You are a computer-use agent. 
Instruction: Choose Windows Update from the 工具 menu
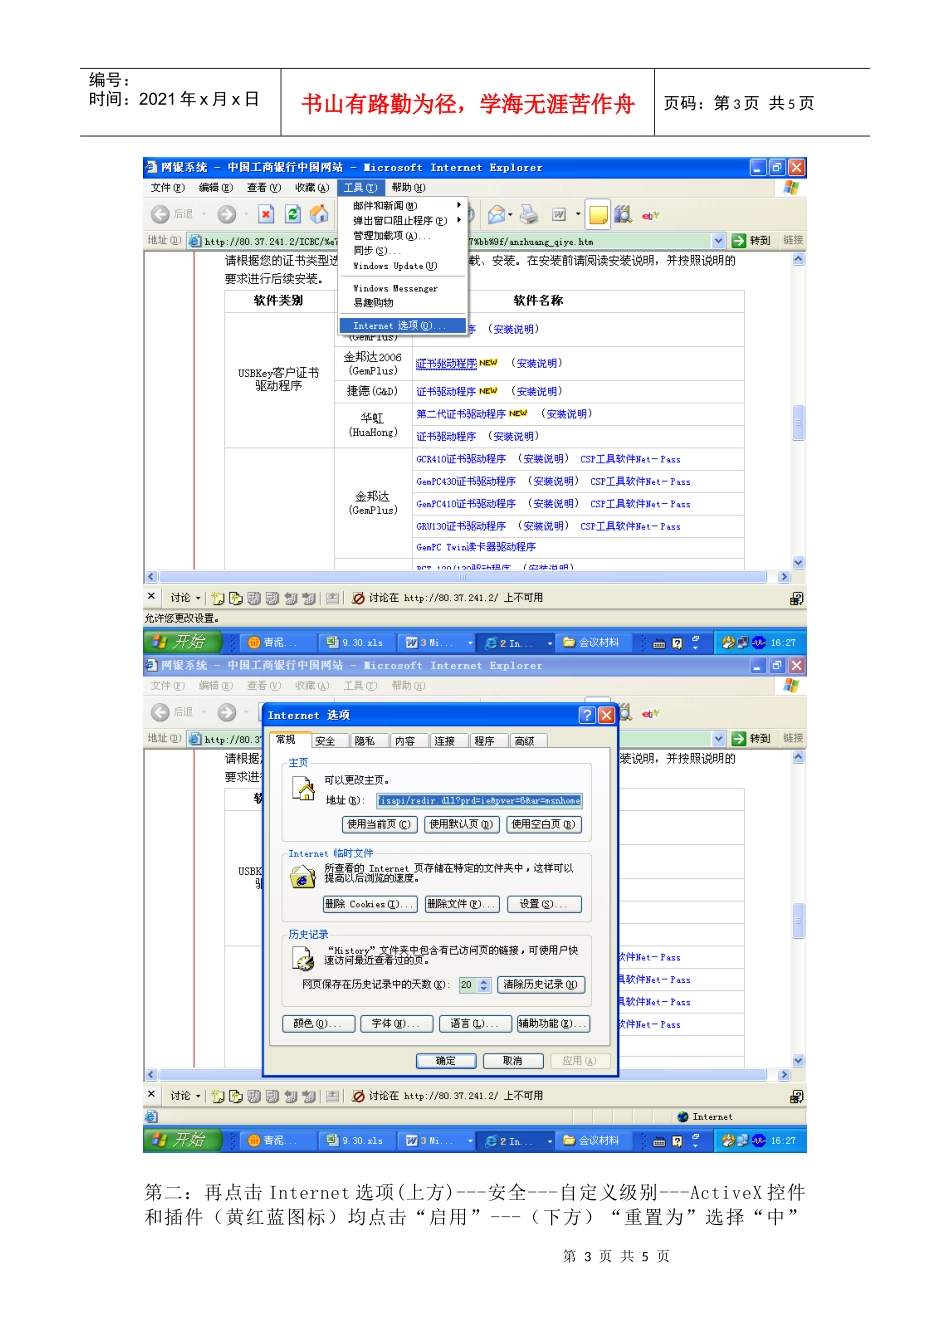point(403,266)
